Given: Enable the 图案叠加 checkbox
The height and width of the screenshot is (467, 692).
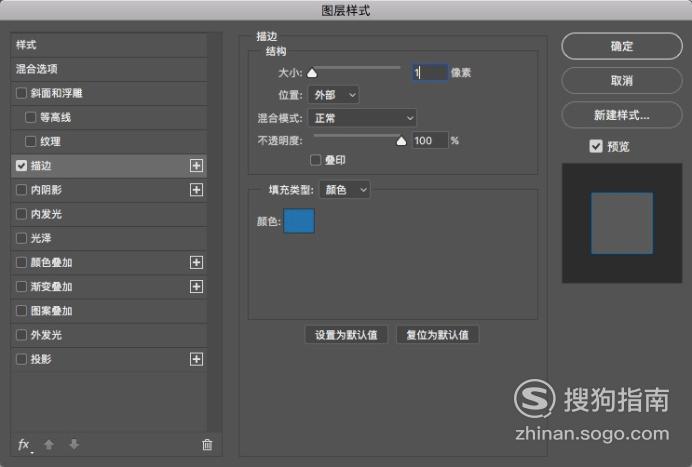Looking at the screenshot, I should coord(21,311).
